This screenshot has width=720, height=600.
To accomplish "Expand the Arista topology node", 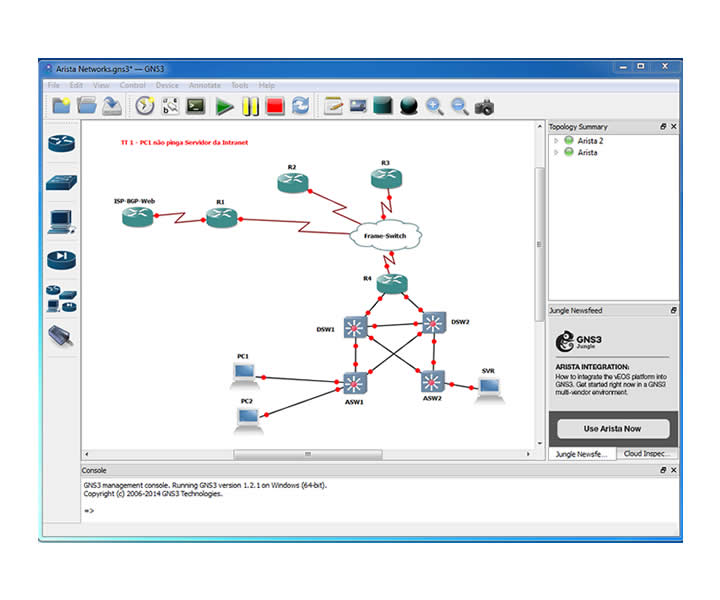I will (x=556, y=153).
